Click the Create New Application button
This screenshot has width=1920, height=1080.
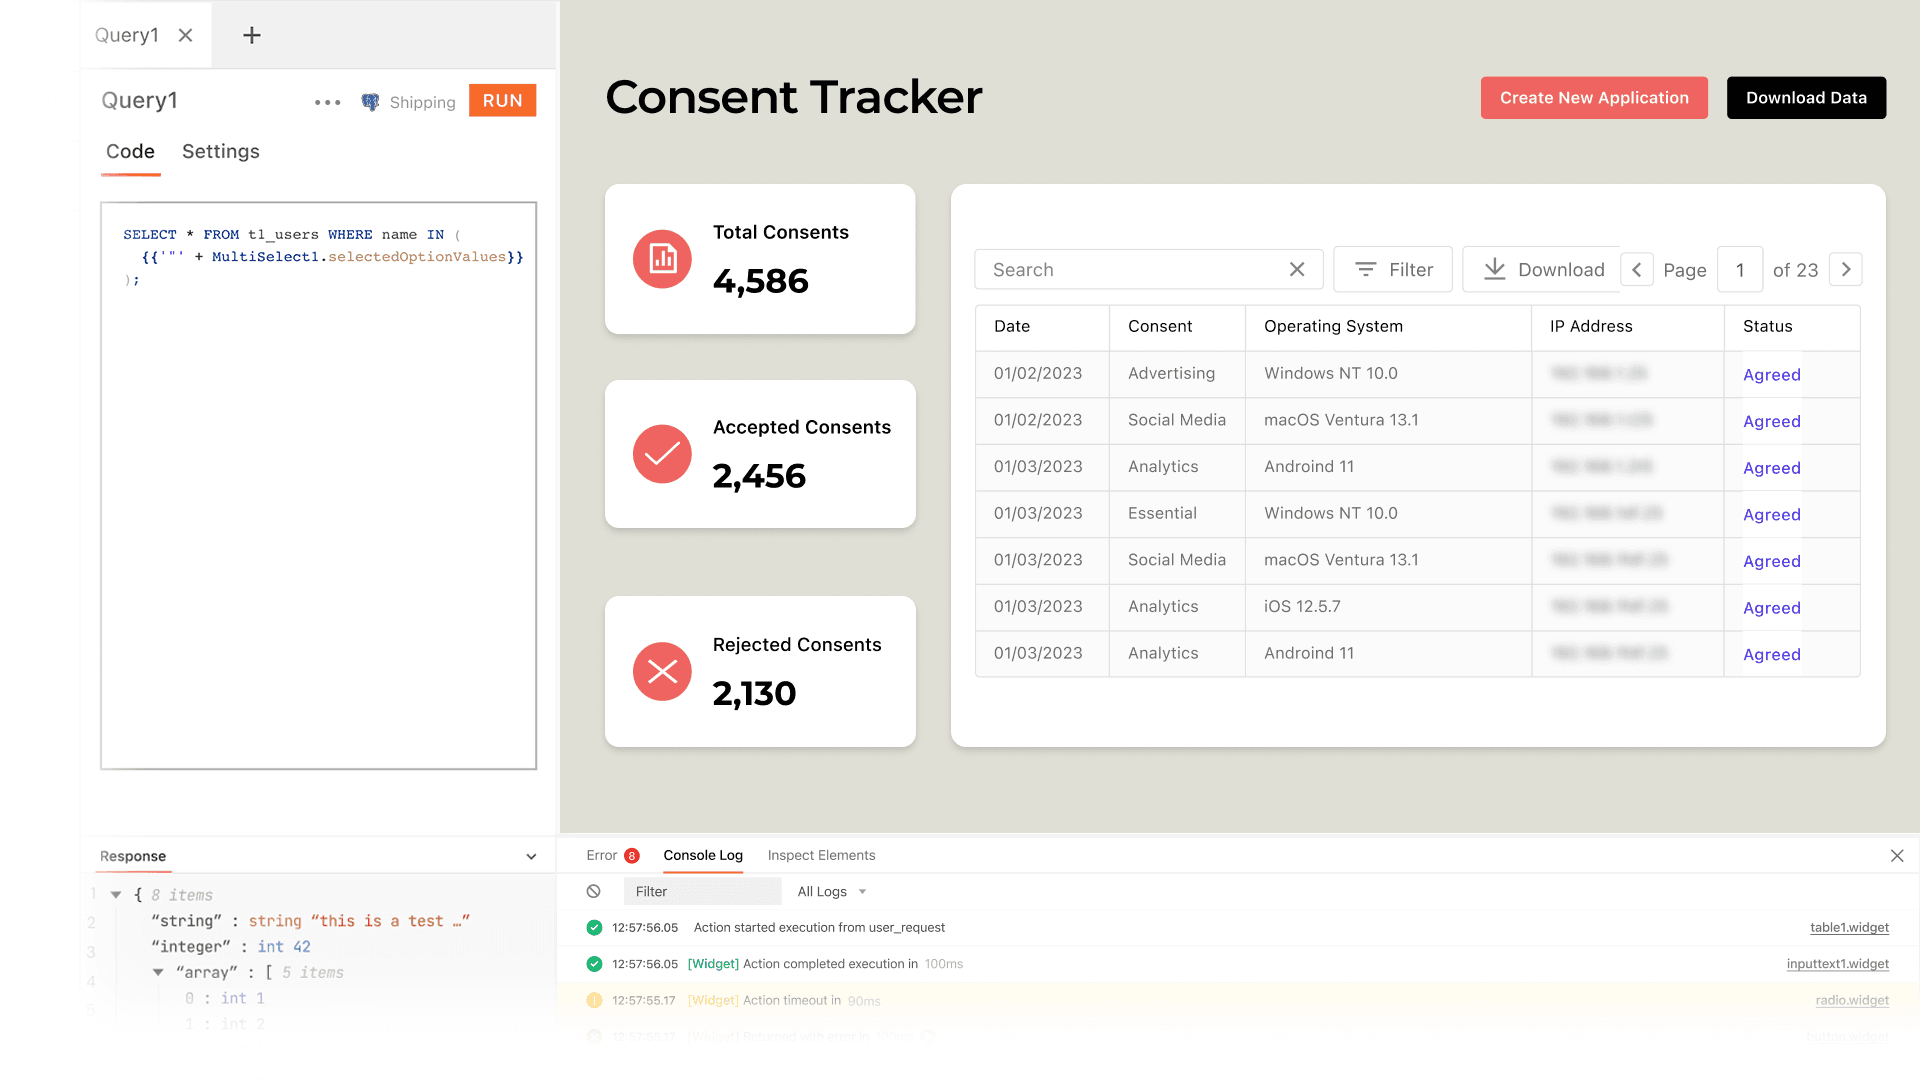[1594, 97]
